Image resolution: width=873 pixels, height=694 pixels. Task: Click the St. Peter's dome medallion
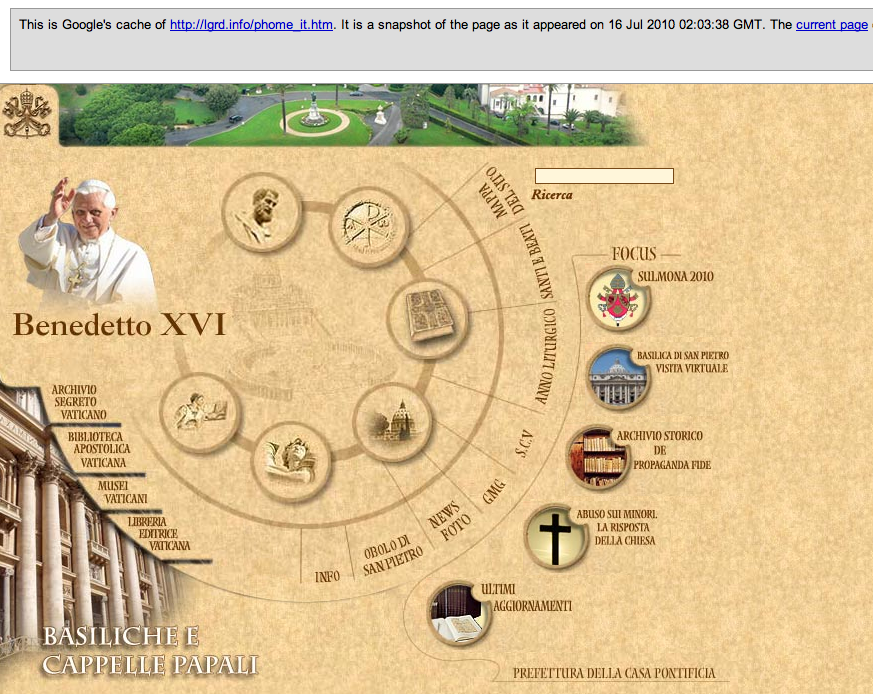pyautogui.click(x=394, y=423)
